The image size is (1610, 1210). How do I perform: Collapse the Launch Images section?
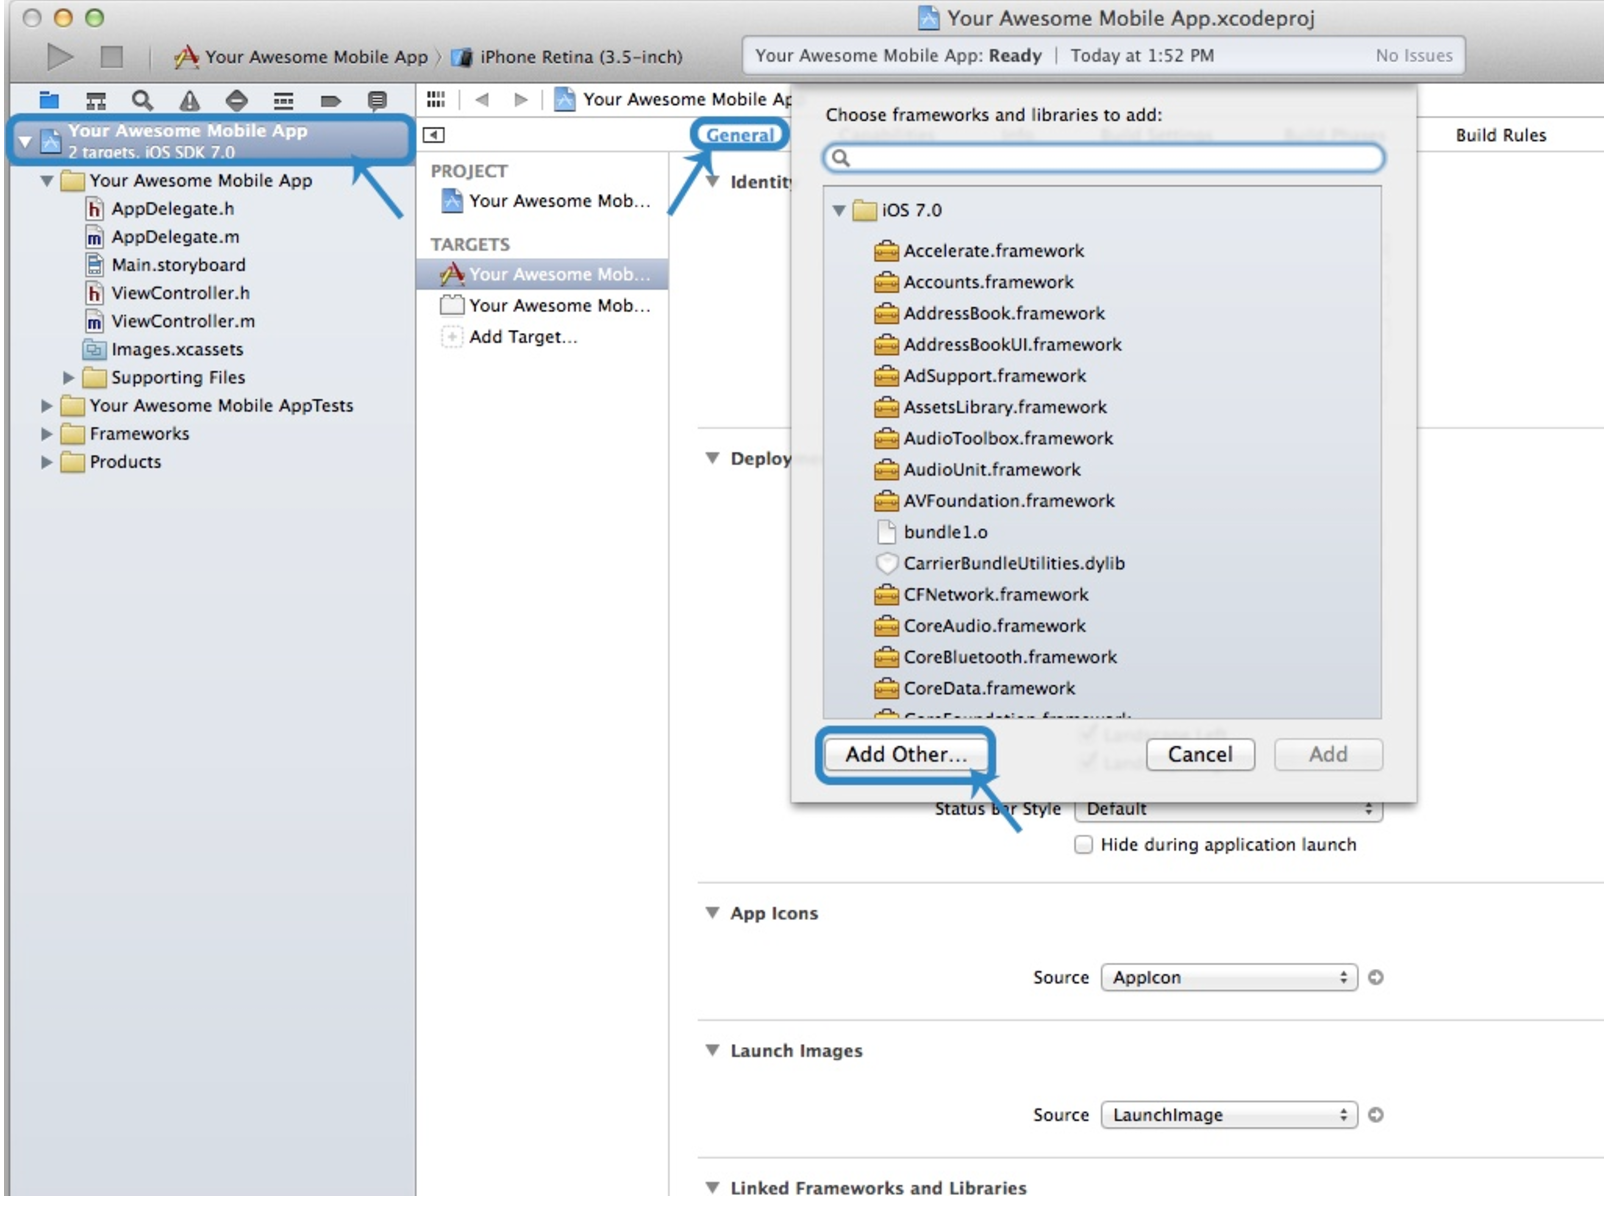[712, 1050]
